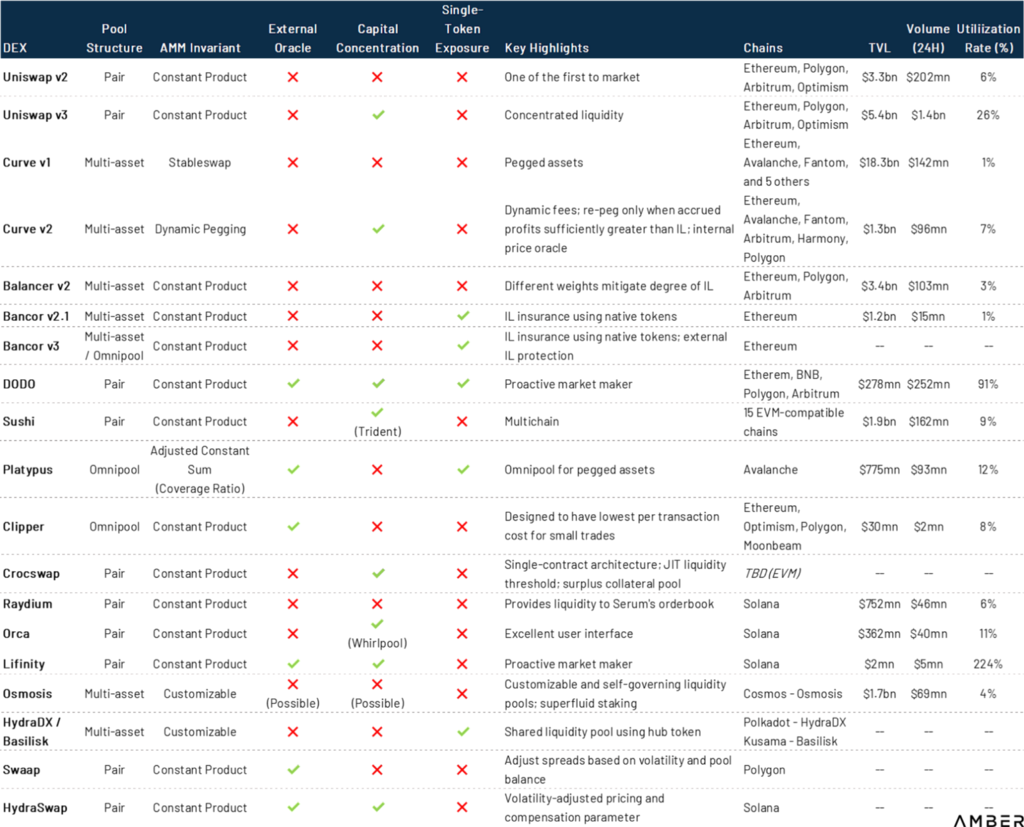
Task: Click Curve v1 TVL value $18.3bn
Action: [879, 163]
